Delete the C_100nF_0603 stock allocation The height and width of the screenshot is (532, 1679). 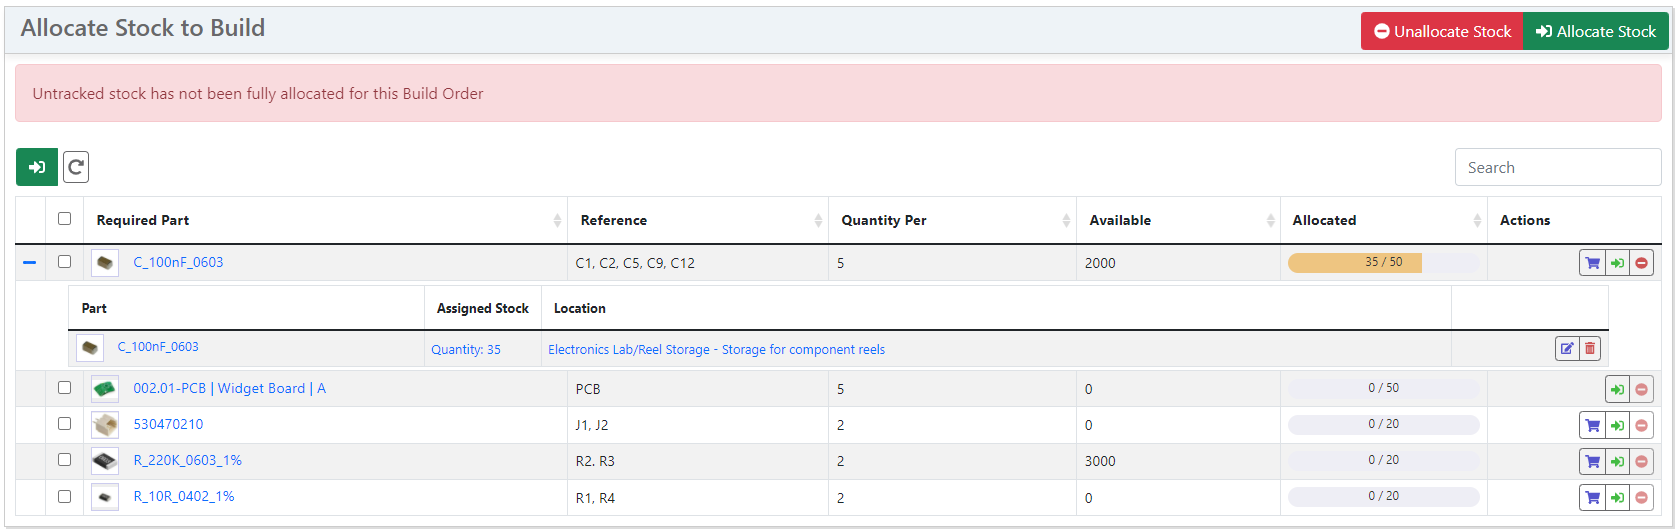click(1590, 348)
